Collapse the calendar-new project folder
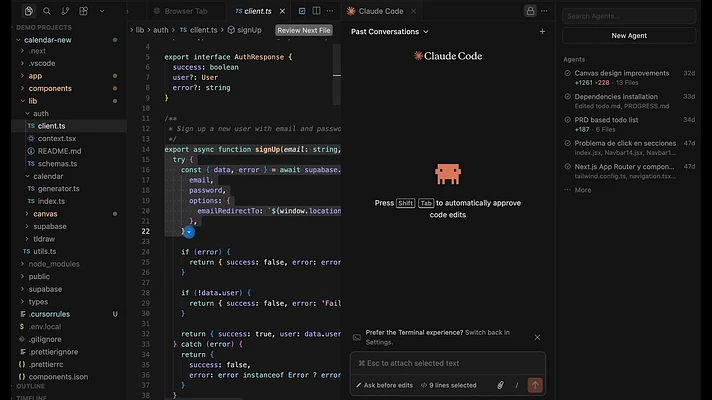Viewport: 712px width, 400px height. pos(19,40)
